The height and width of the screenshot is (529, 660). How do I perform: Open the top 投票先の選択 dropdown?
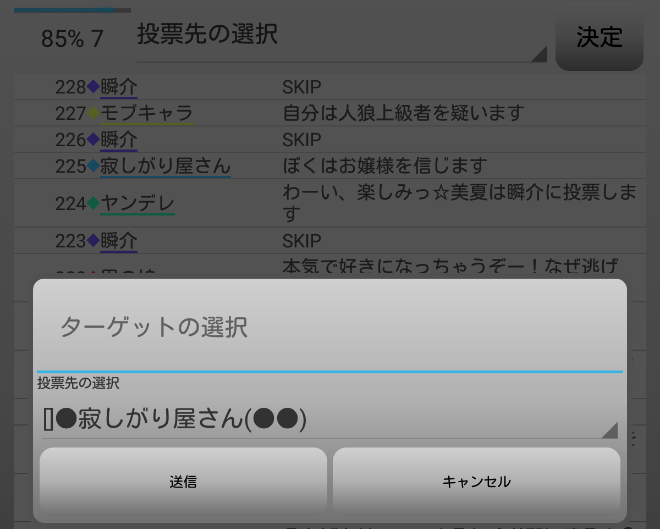point(340,36)
